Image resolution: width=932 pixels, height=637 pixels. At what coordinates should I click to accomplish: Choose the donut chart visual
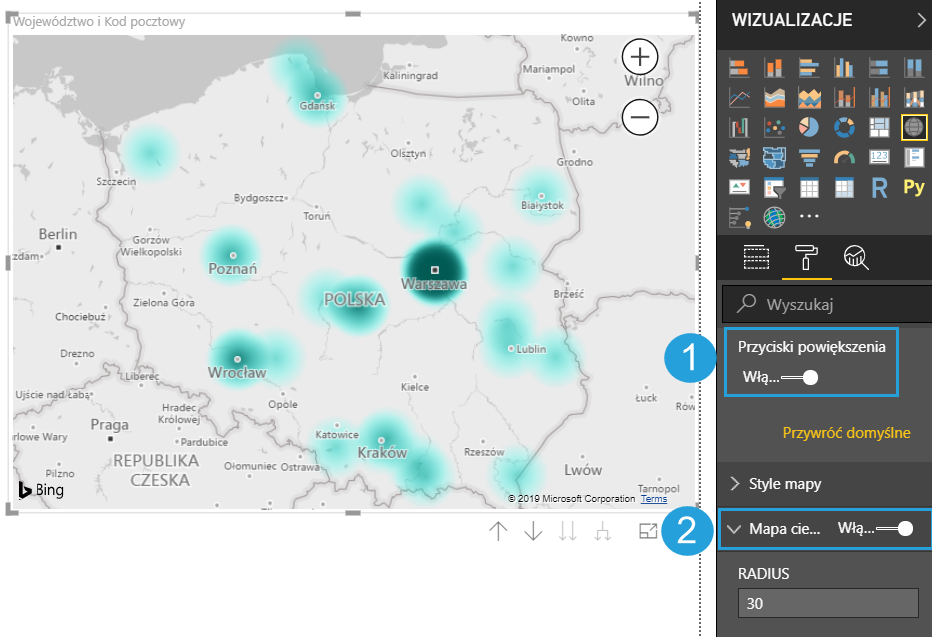(844, 127)
